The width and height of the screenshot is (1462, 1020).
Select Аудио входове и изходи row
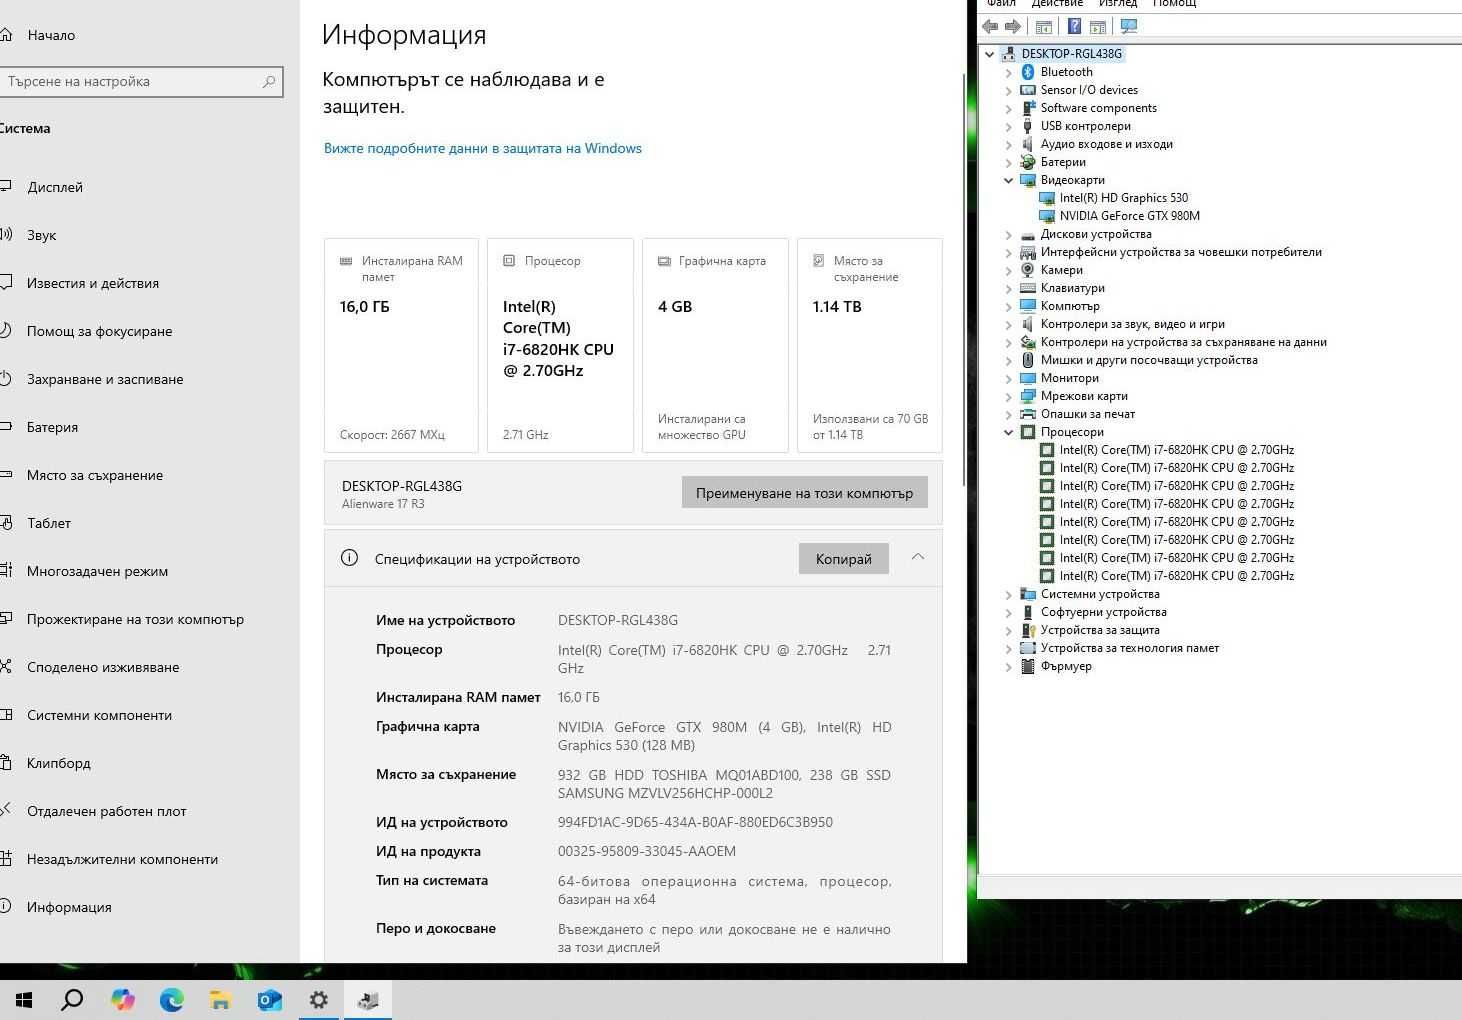click(x=1106, y=144)
